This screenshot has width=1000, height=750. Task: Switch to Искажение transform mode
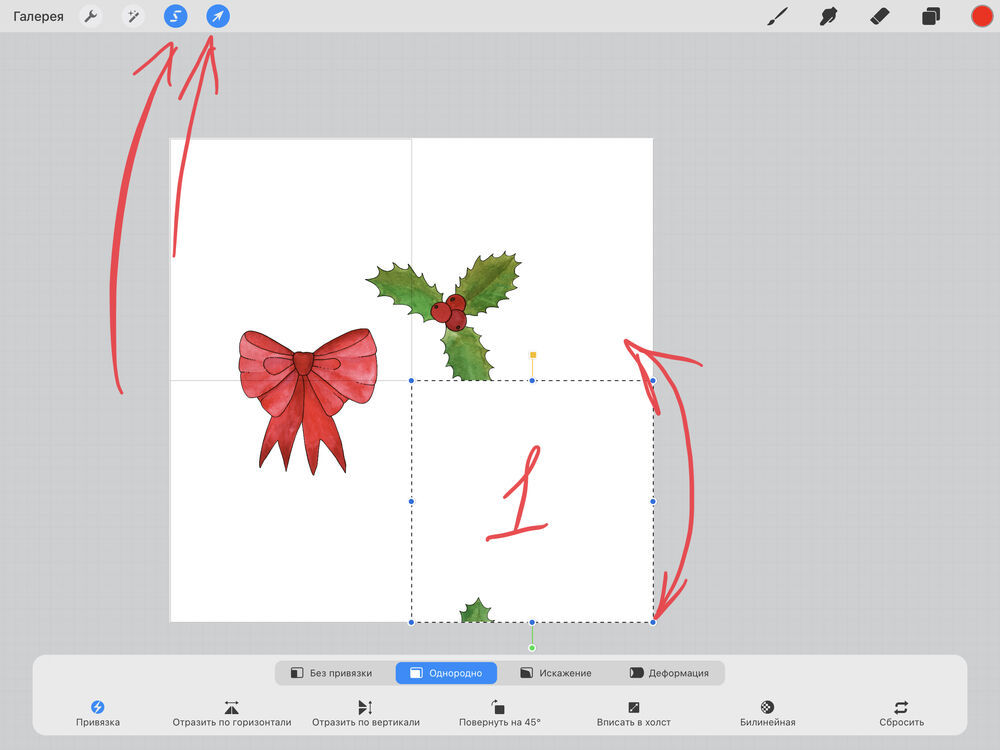tap(556, 673)
